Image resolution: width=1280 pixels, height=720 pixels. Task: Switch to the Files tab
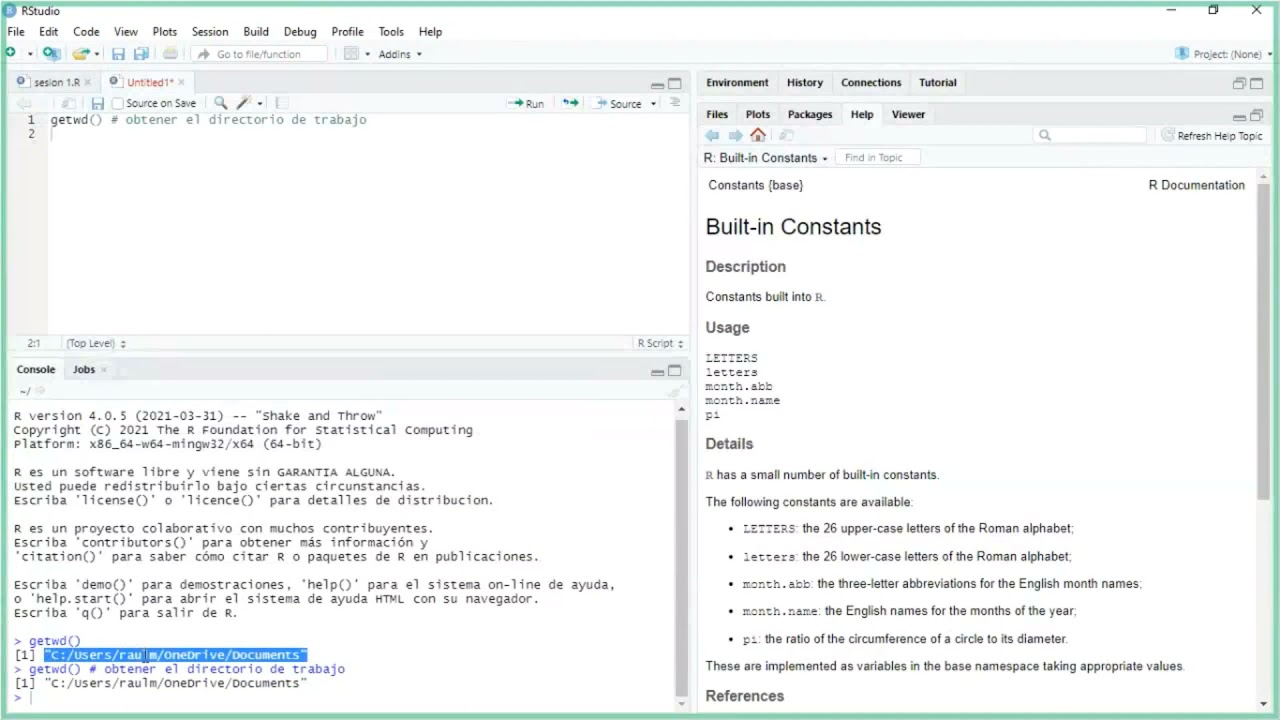(717, 114)
